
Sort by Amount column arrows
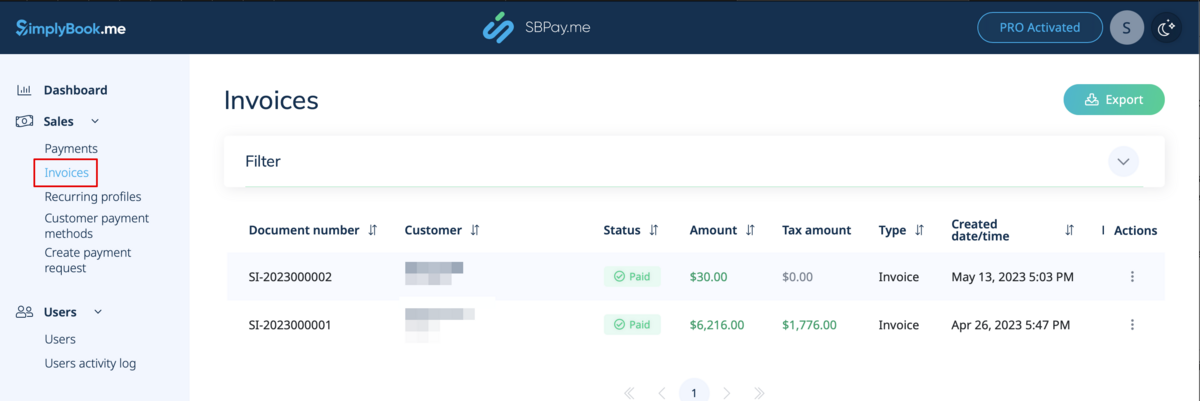point(750,230)
